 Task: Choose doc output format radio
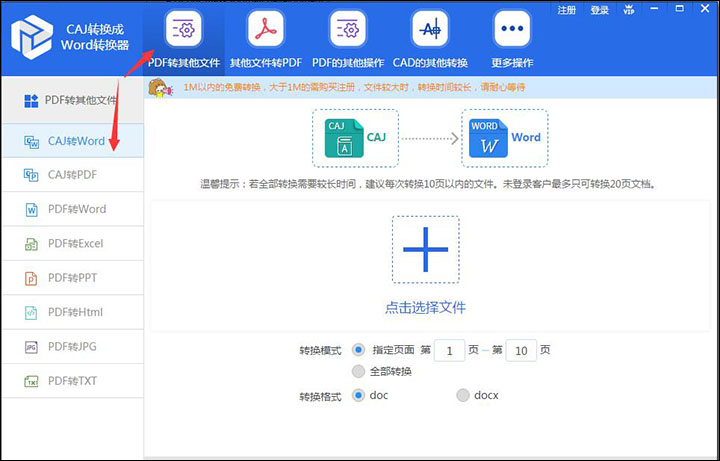tap(358, 395)
